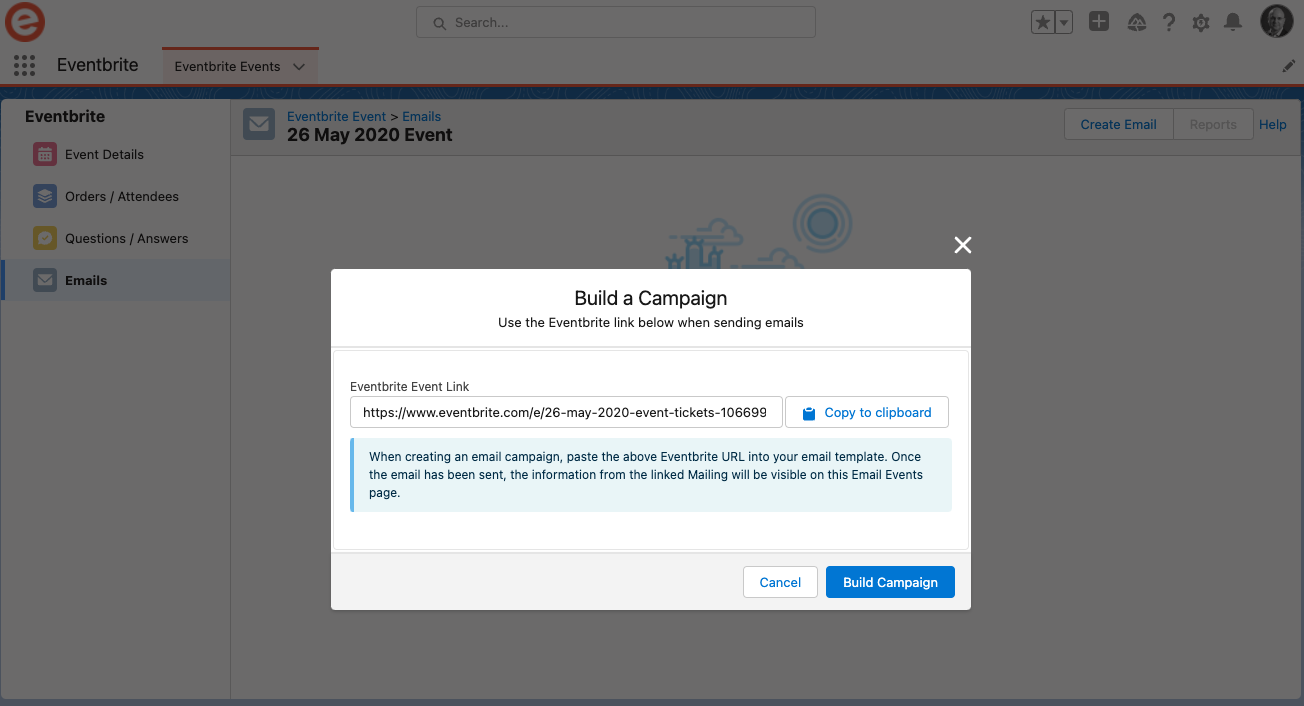The image size is (1304, 706).
Task: Open the global actions plus icon
Action: pos(1099,21)
